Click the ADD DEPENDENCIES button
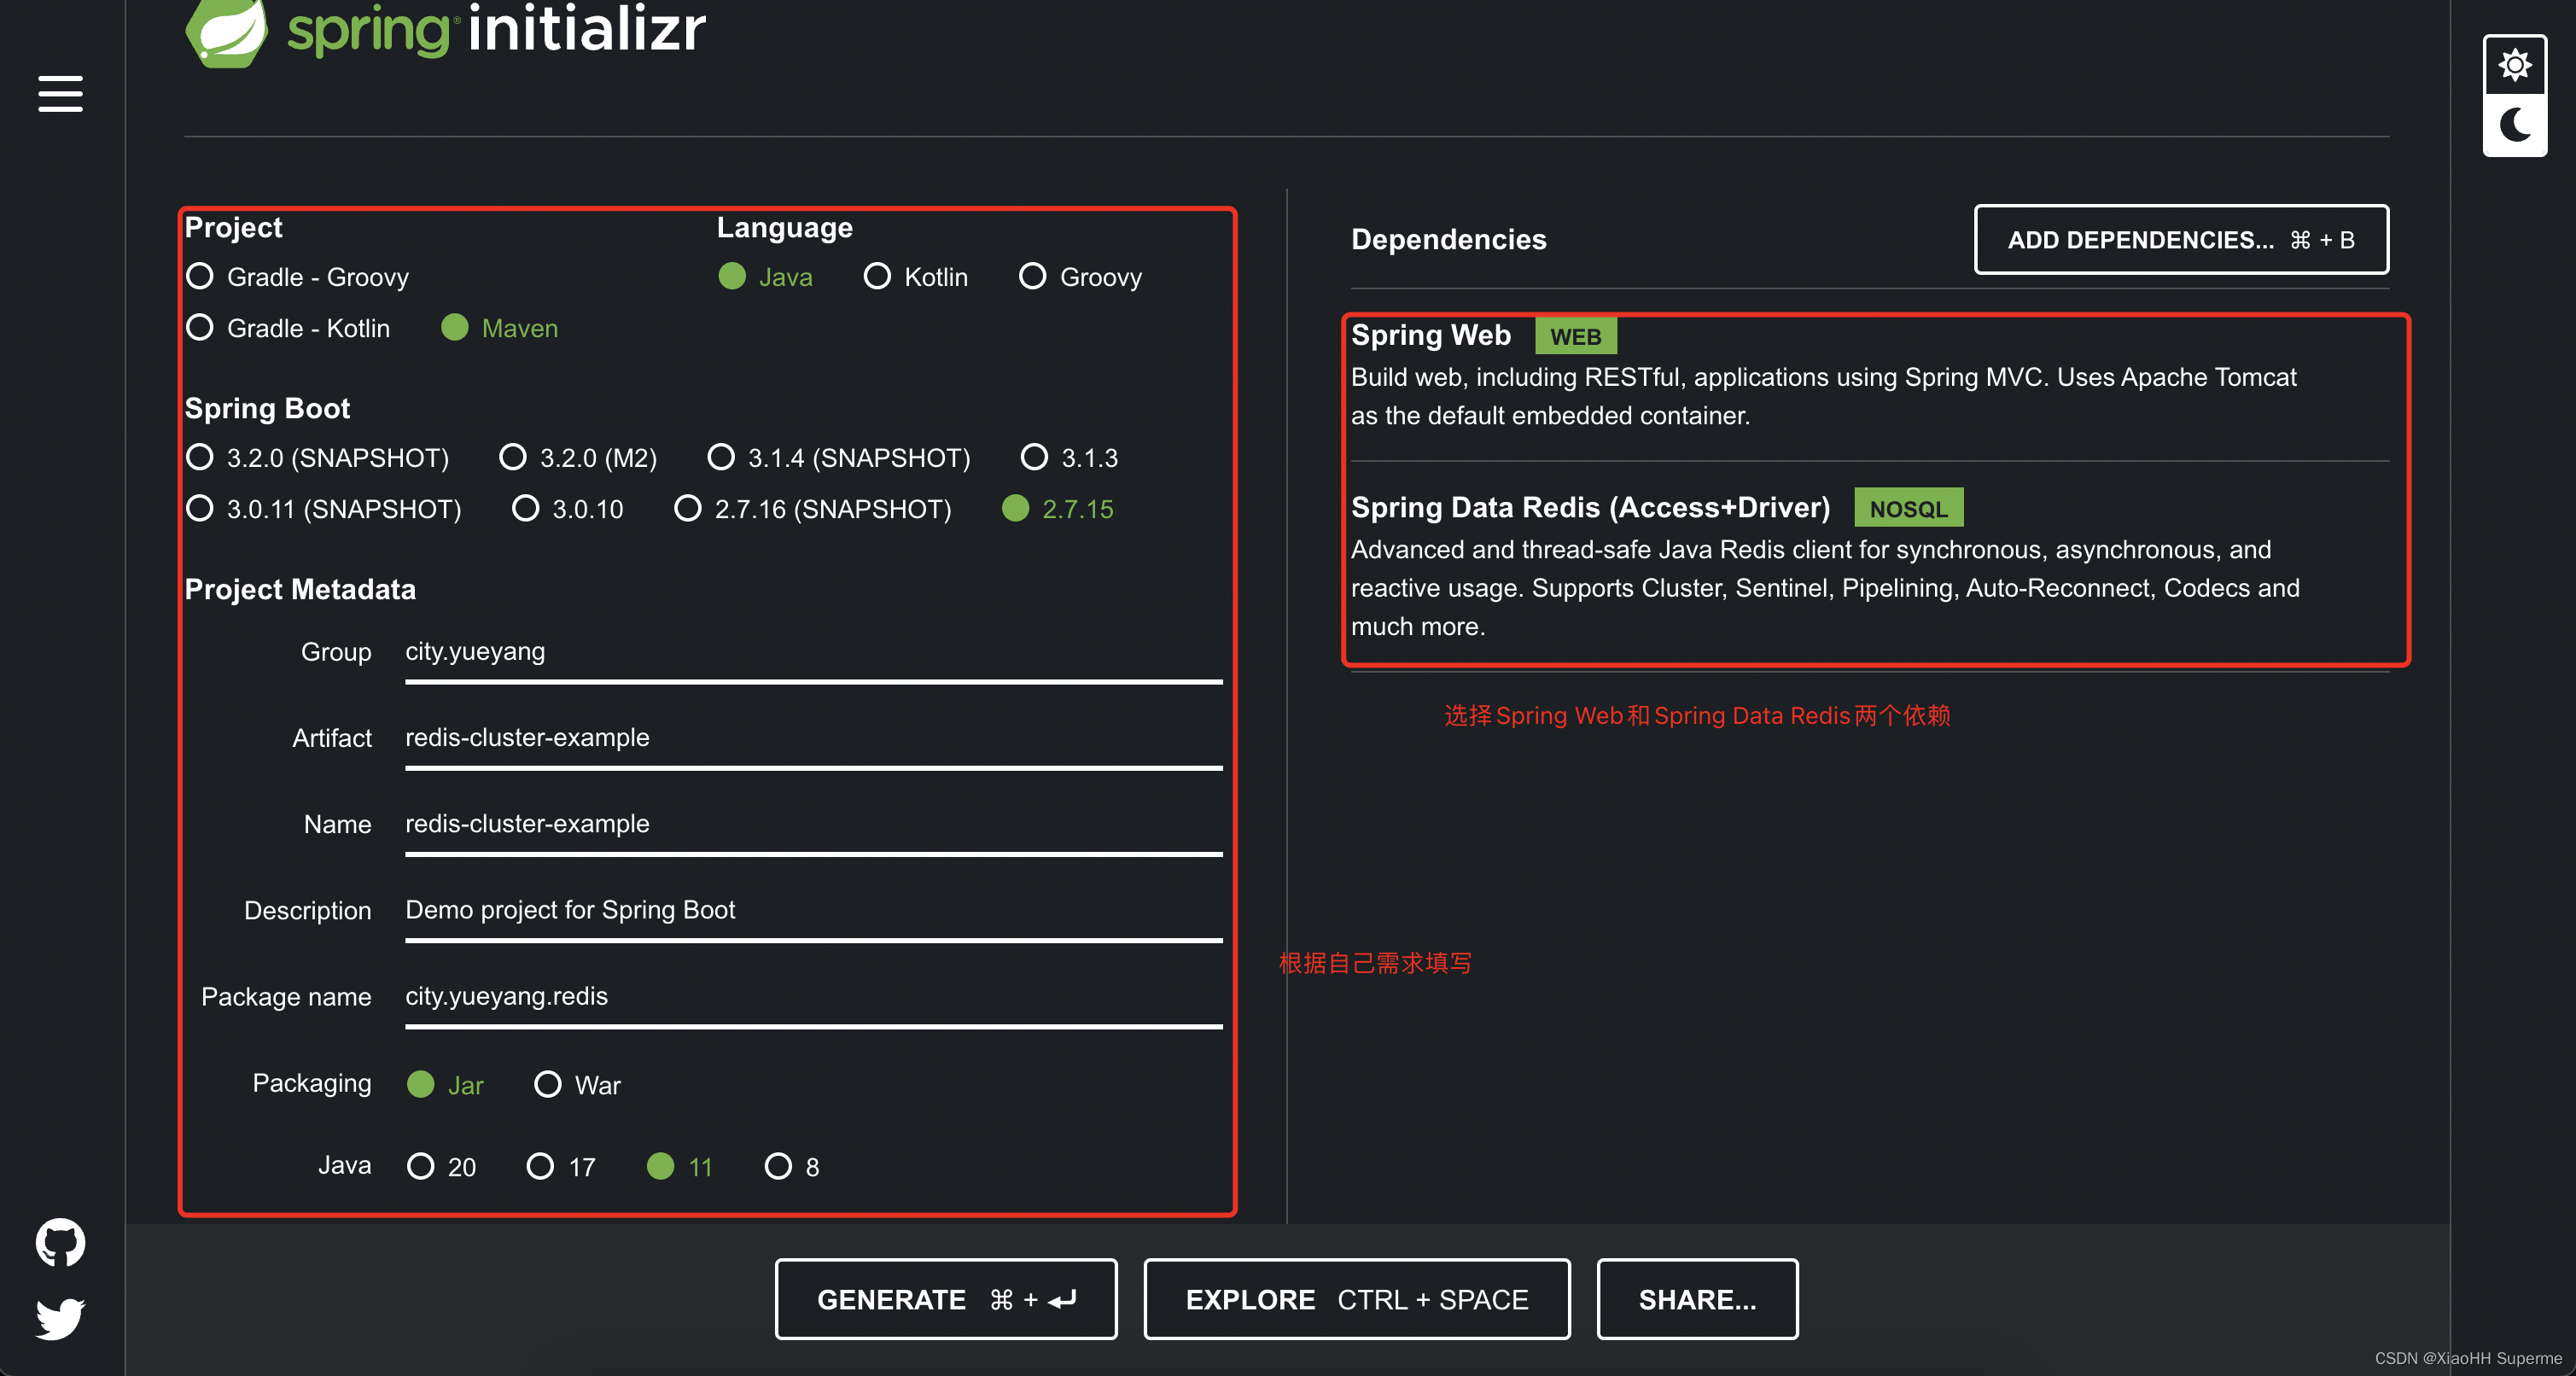The image size is (2576, 1376). coord(2181,240)
